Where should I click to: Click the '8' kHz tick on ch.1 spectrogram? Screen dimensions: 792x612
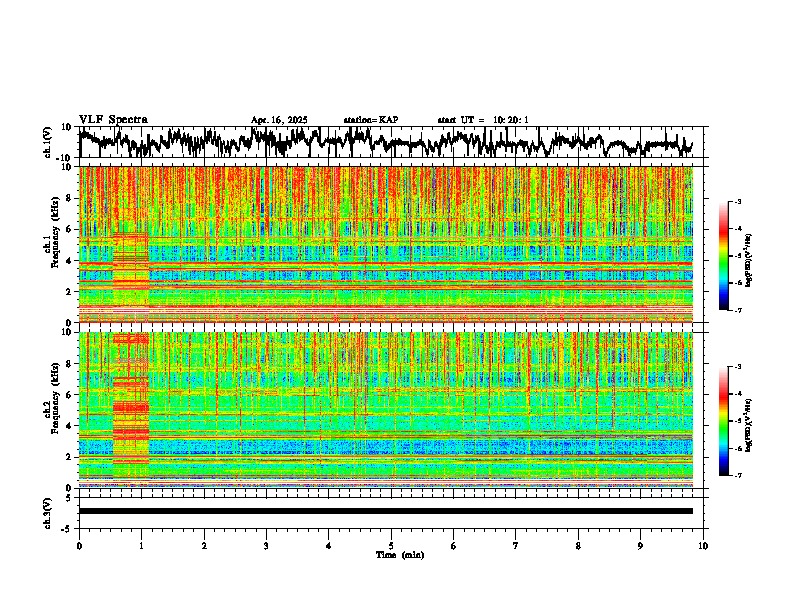pyautogui.click(x=70, y=198)
